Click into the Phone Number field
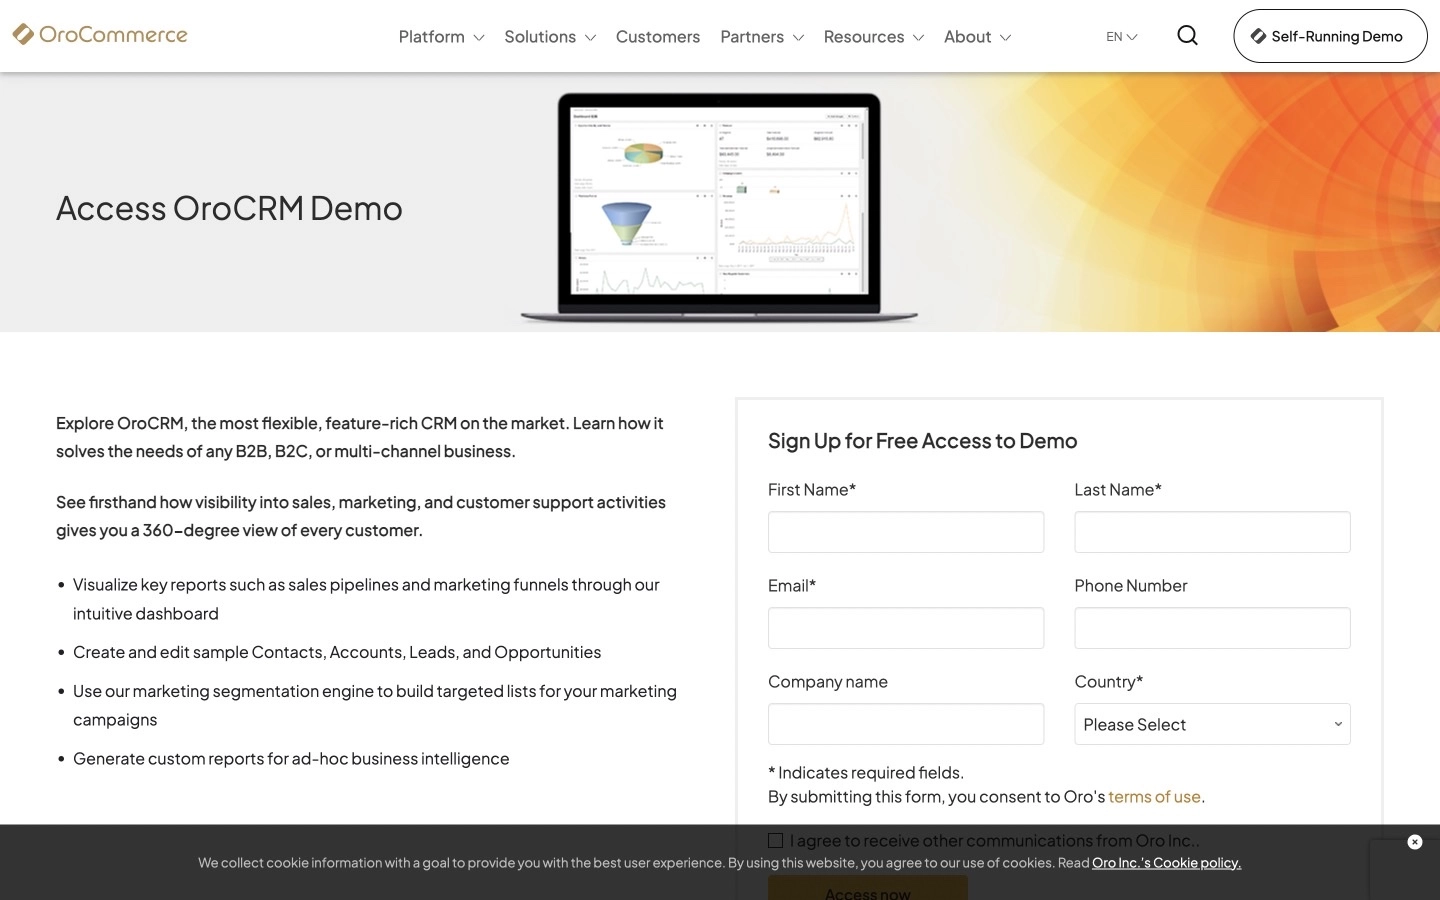The image size is (1440, 900). (1212, 628)
